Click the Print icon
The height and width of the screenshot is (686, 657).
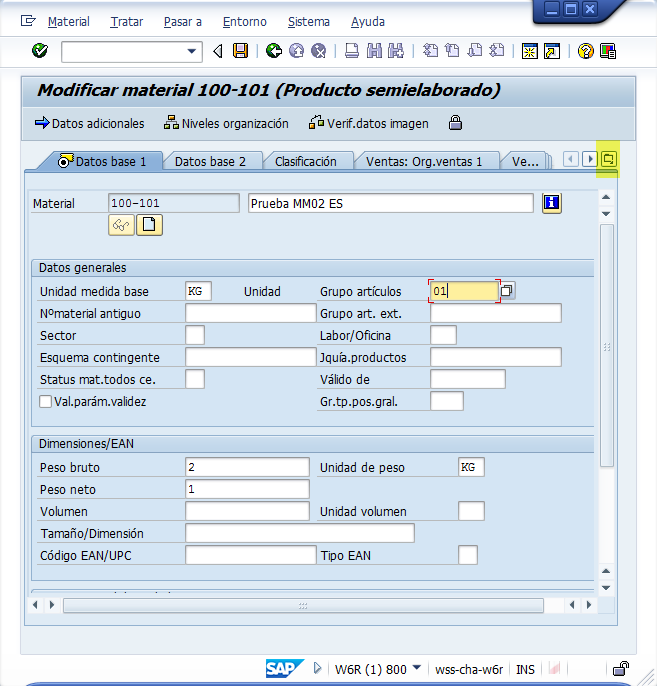point(352,51)
